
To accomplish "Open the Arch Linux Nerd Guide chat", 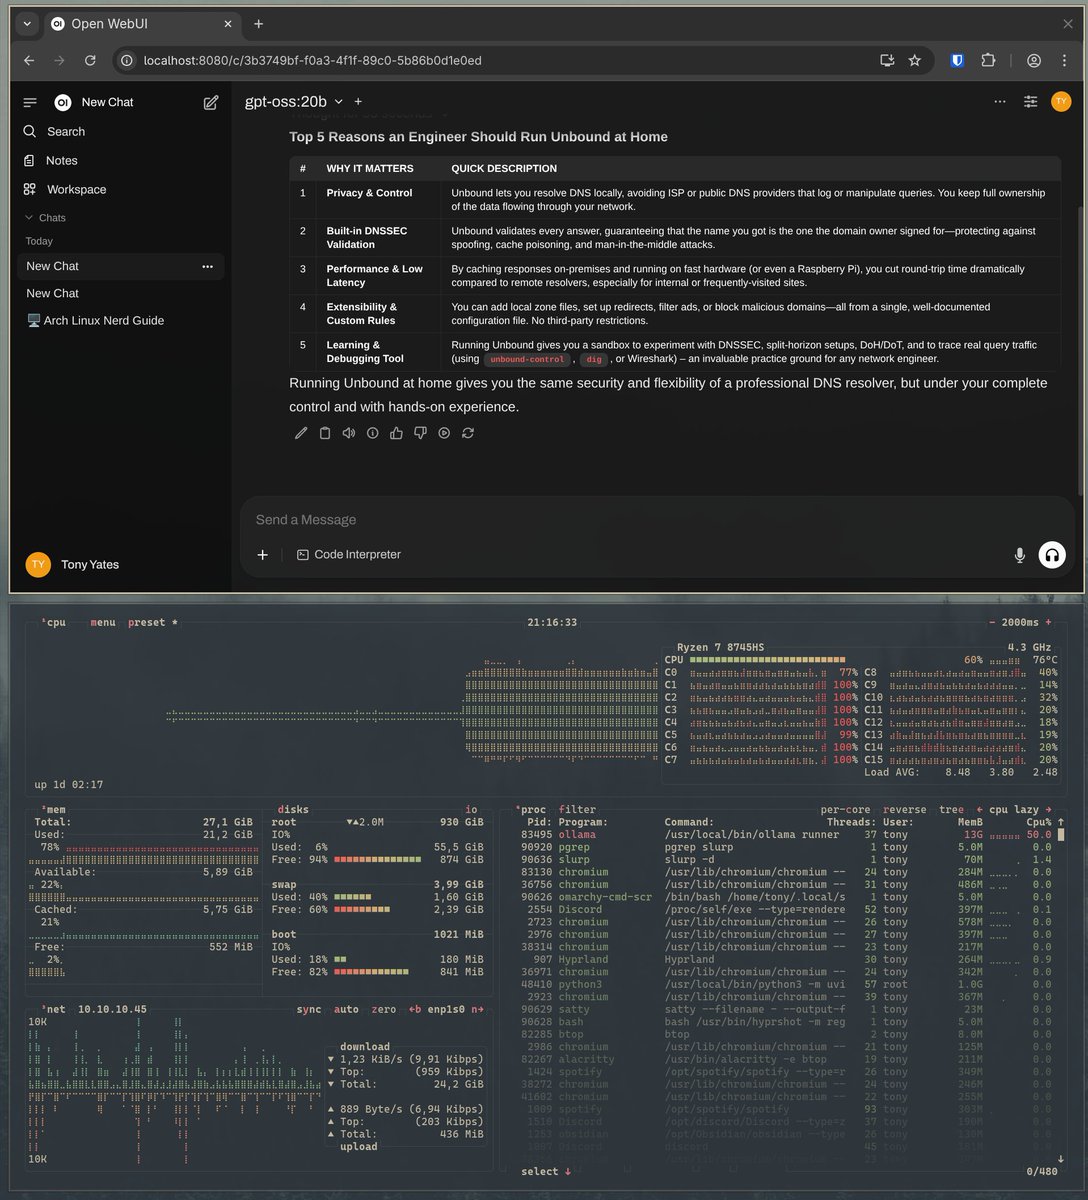I will coord(120,320).
